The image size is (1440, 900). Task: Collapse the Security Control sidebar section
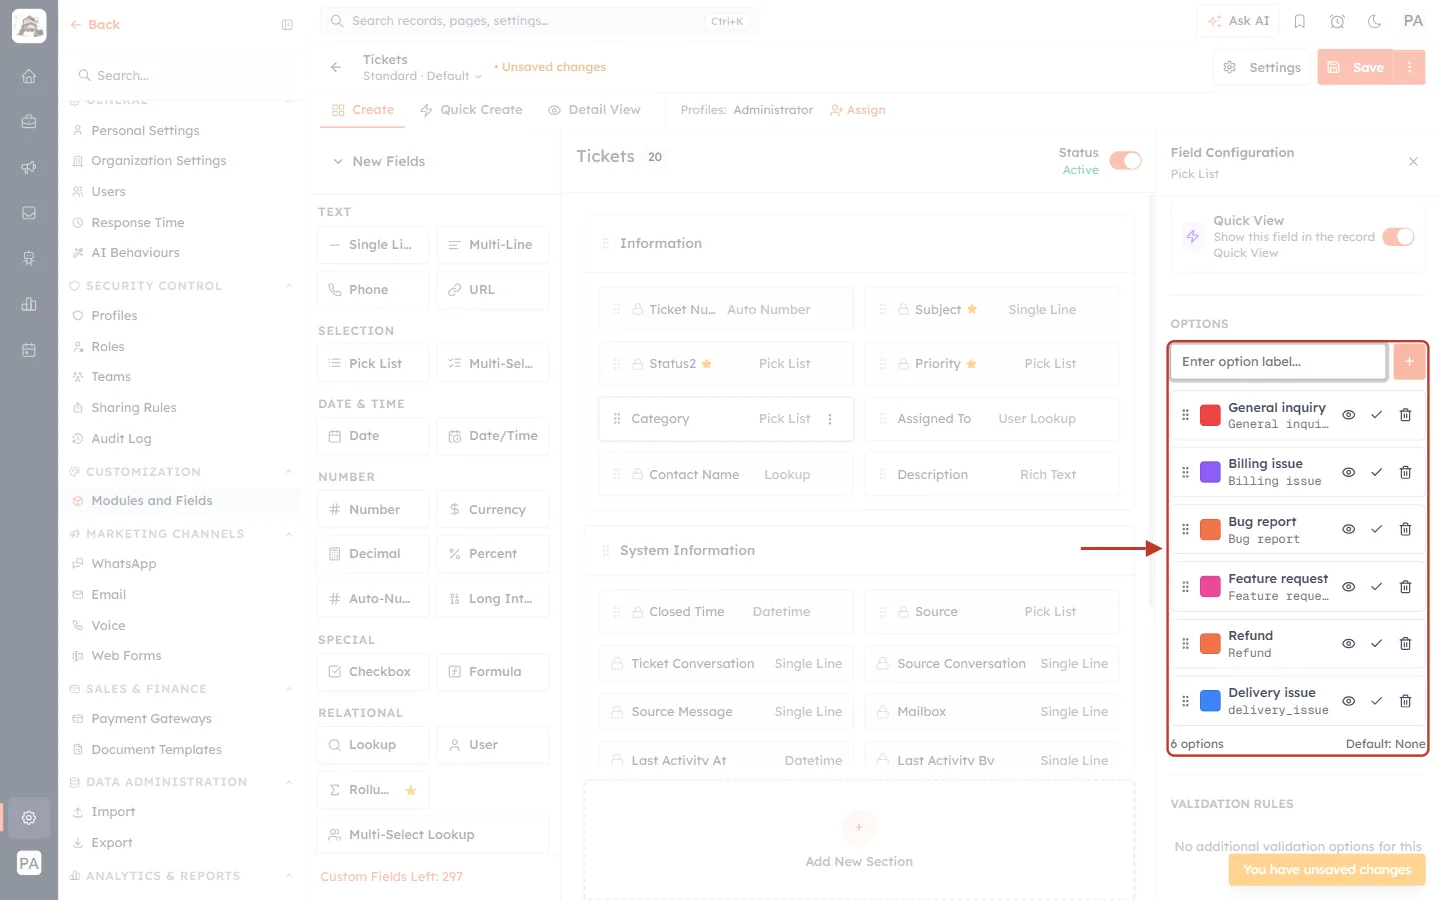click(289, 286)
